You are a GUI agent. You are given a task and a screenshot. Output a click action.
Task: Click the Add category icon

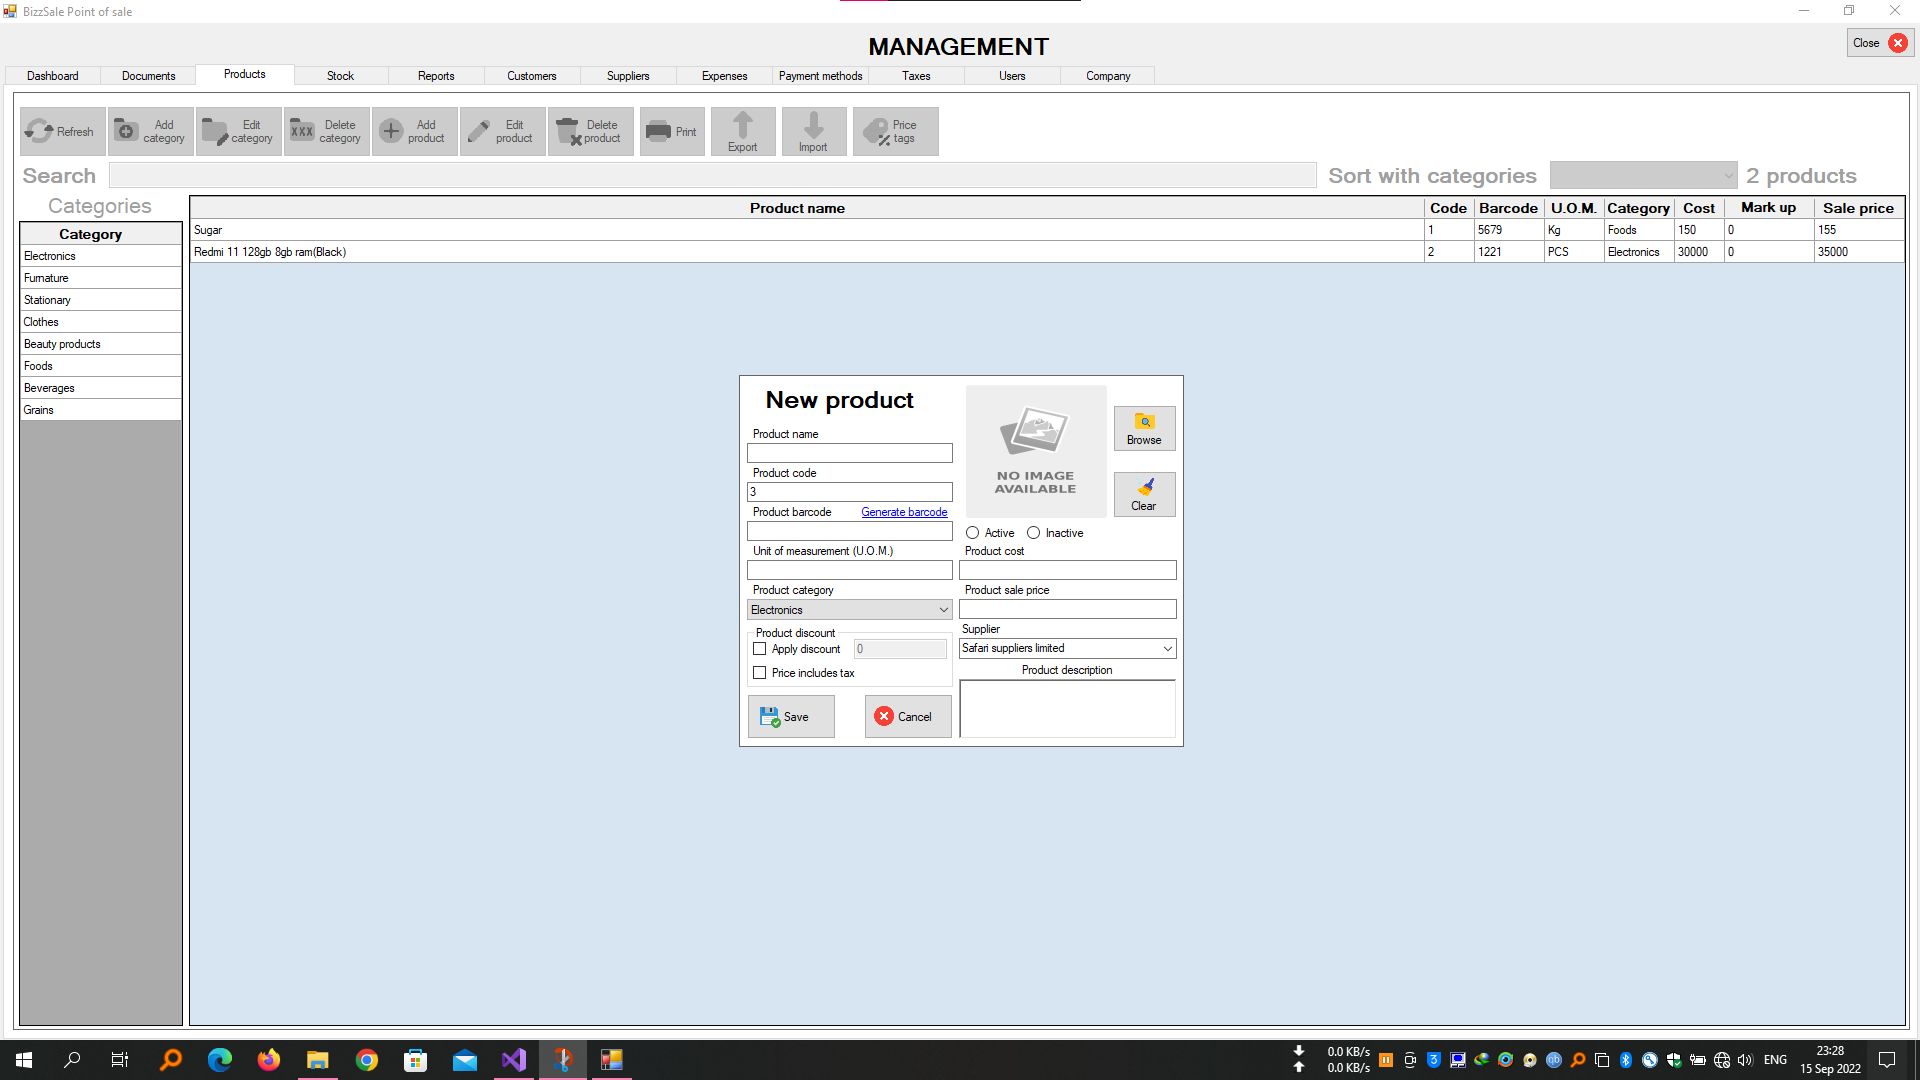point(126,131)
